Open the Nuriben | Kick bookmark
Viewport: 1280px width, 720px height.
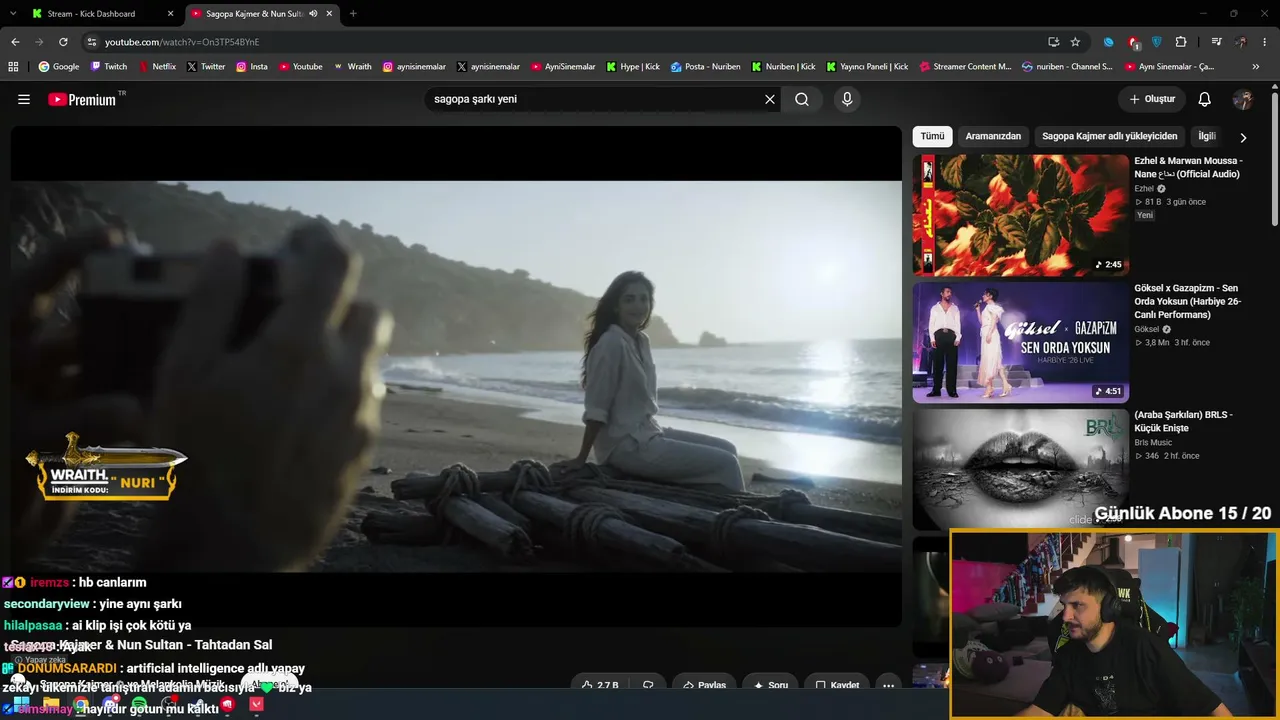783,67
